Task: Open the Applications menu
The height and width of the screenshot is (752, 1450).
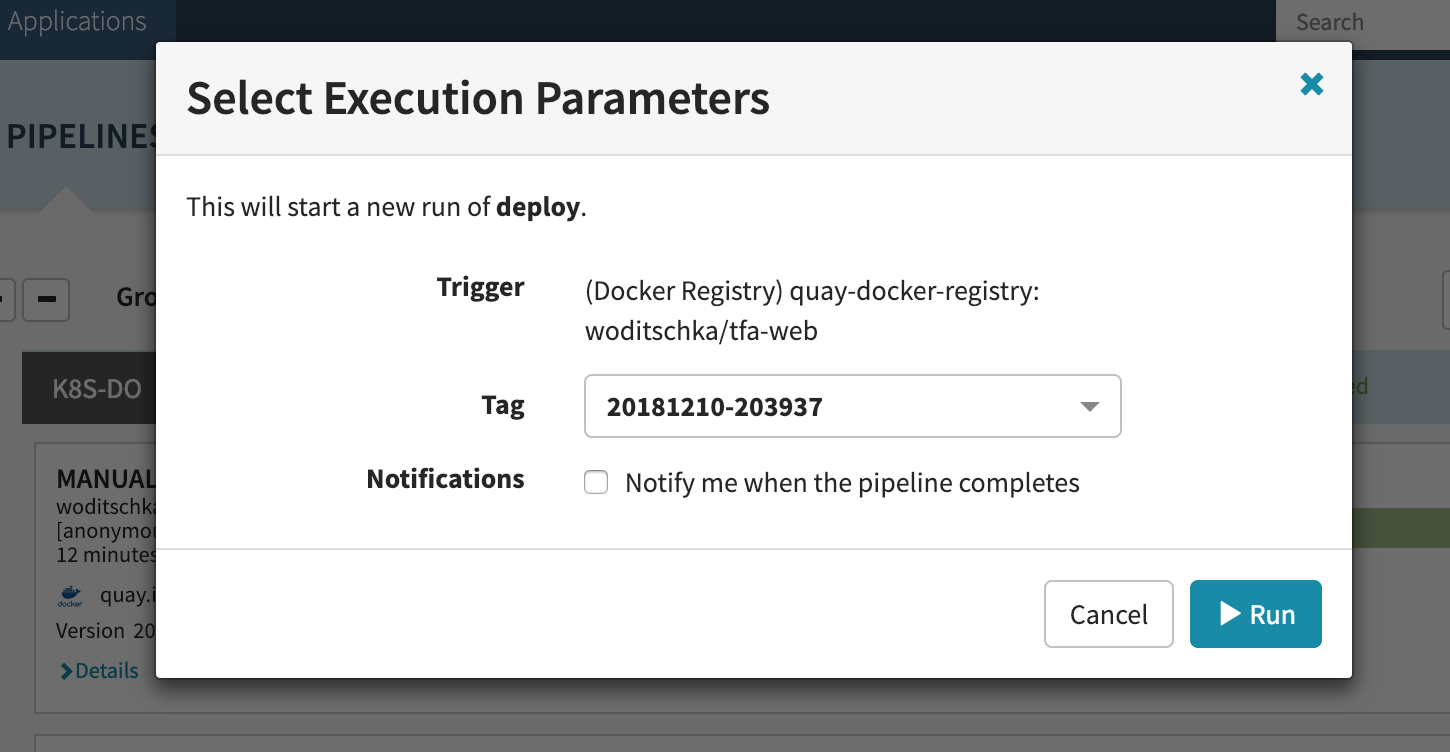Action: [77, 22]
